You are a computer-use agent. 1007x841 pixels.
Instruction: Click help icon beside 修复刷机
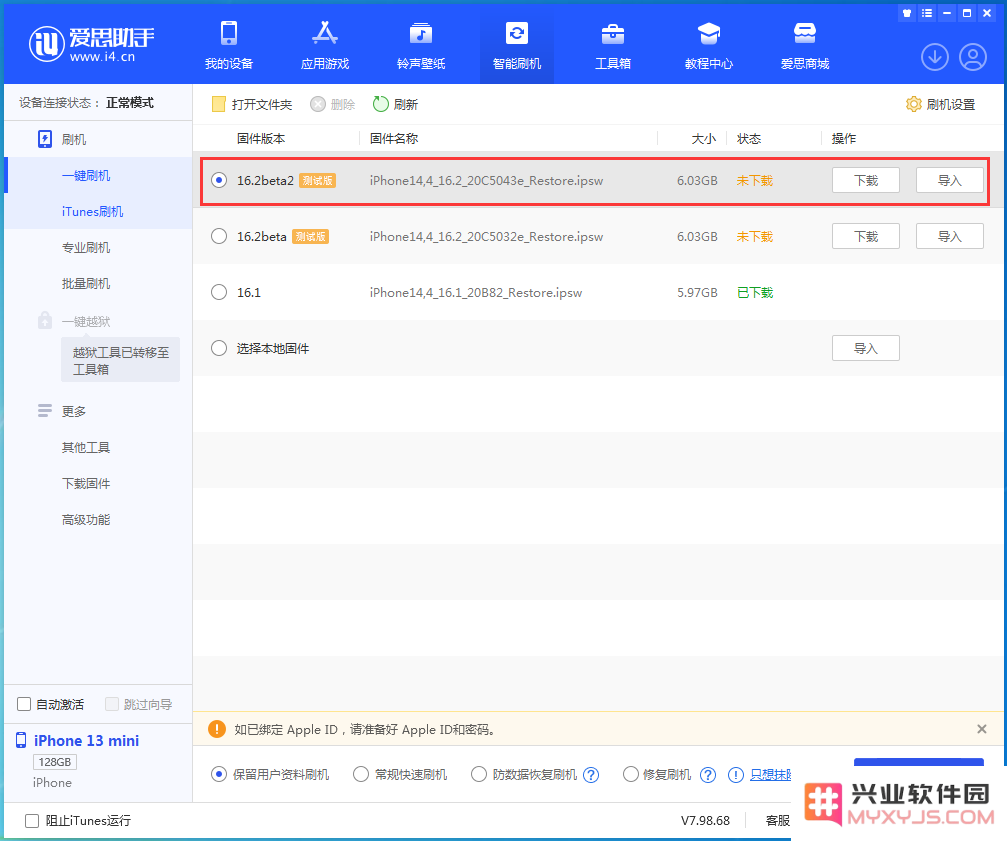(x=708, y=775)
